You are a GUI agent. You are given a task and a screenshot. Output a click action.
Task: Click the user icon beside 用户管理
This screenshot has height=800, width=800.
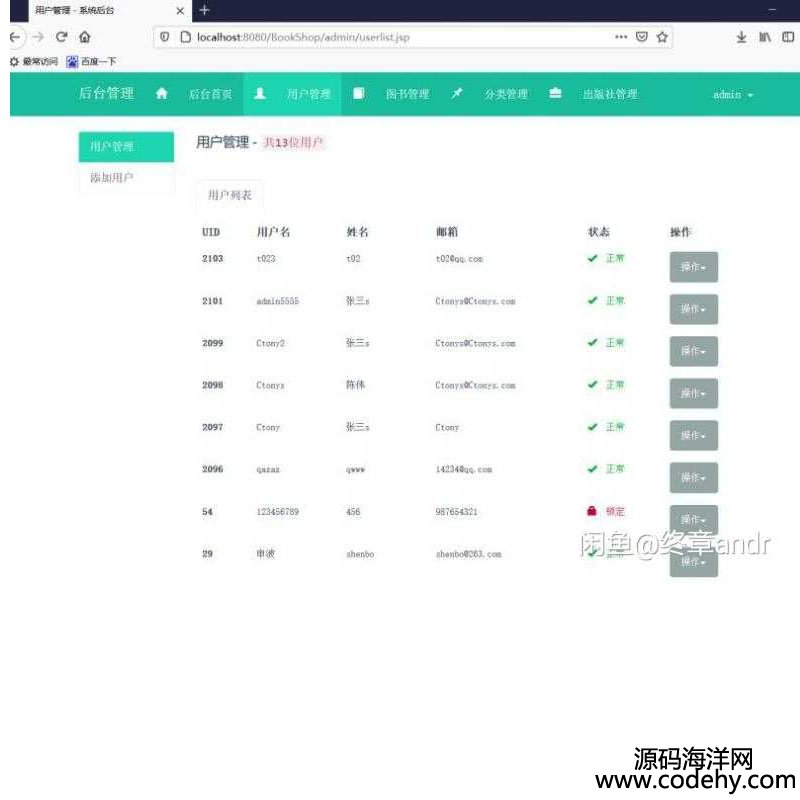[260, 94]
